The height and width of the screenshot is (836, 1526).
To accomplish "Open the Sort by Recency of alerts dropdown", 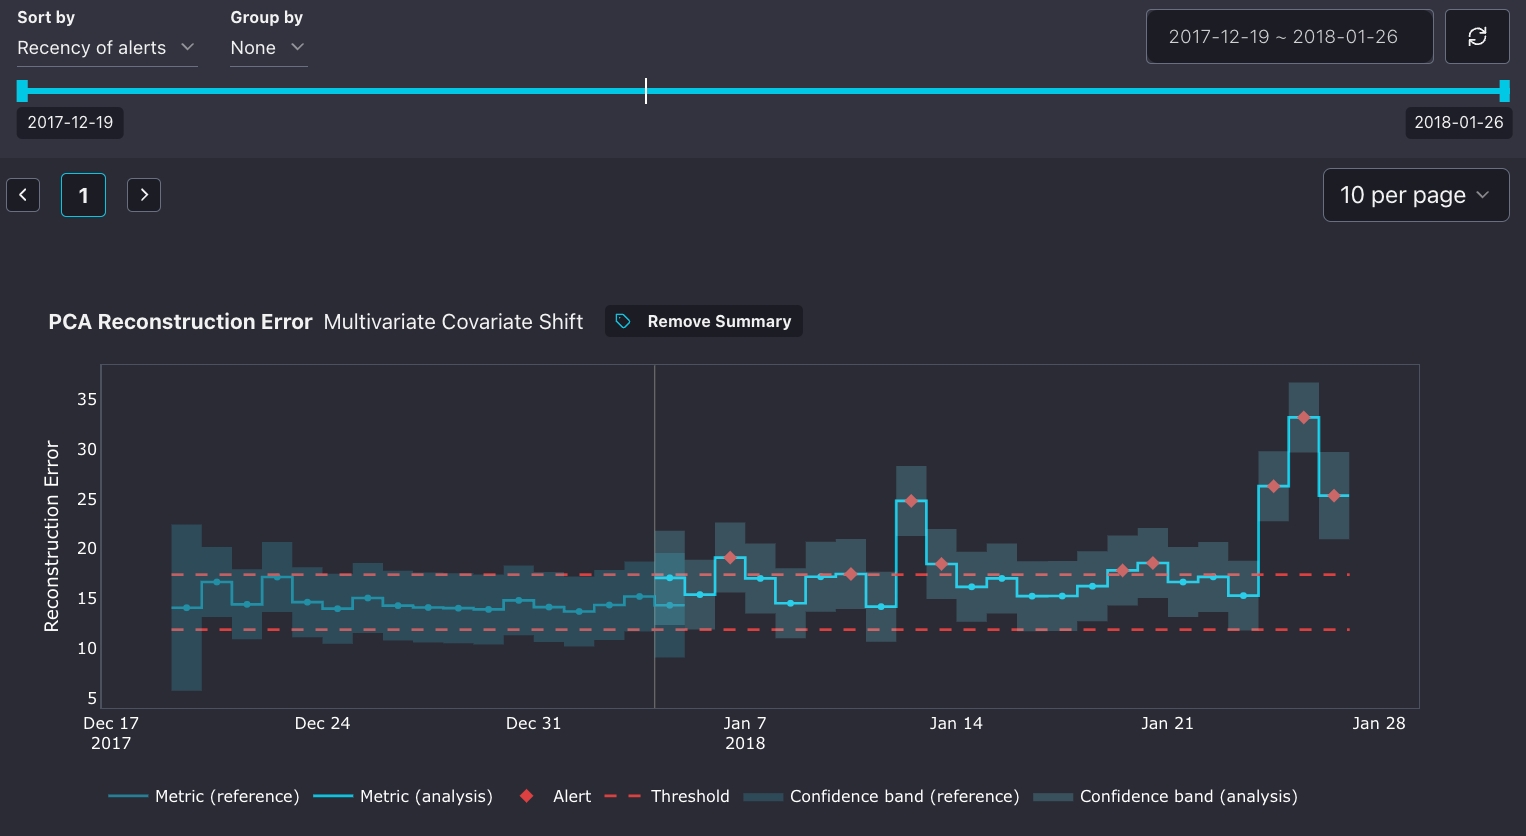I will click(x=106, y=48).
